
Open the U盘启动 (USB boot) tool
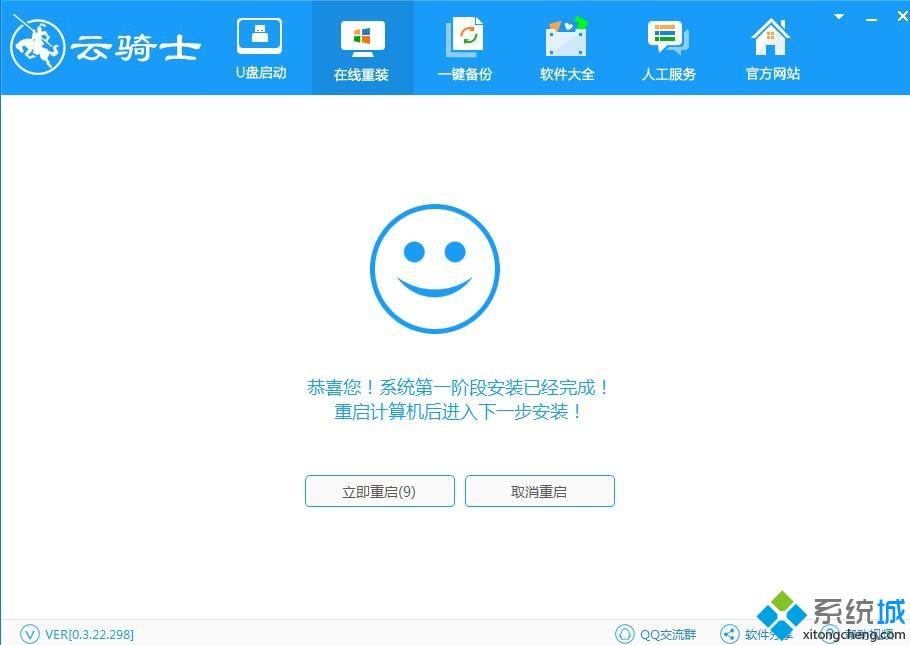coord(260,47)
